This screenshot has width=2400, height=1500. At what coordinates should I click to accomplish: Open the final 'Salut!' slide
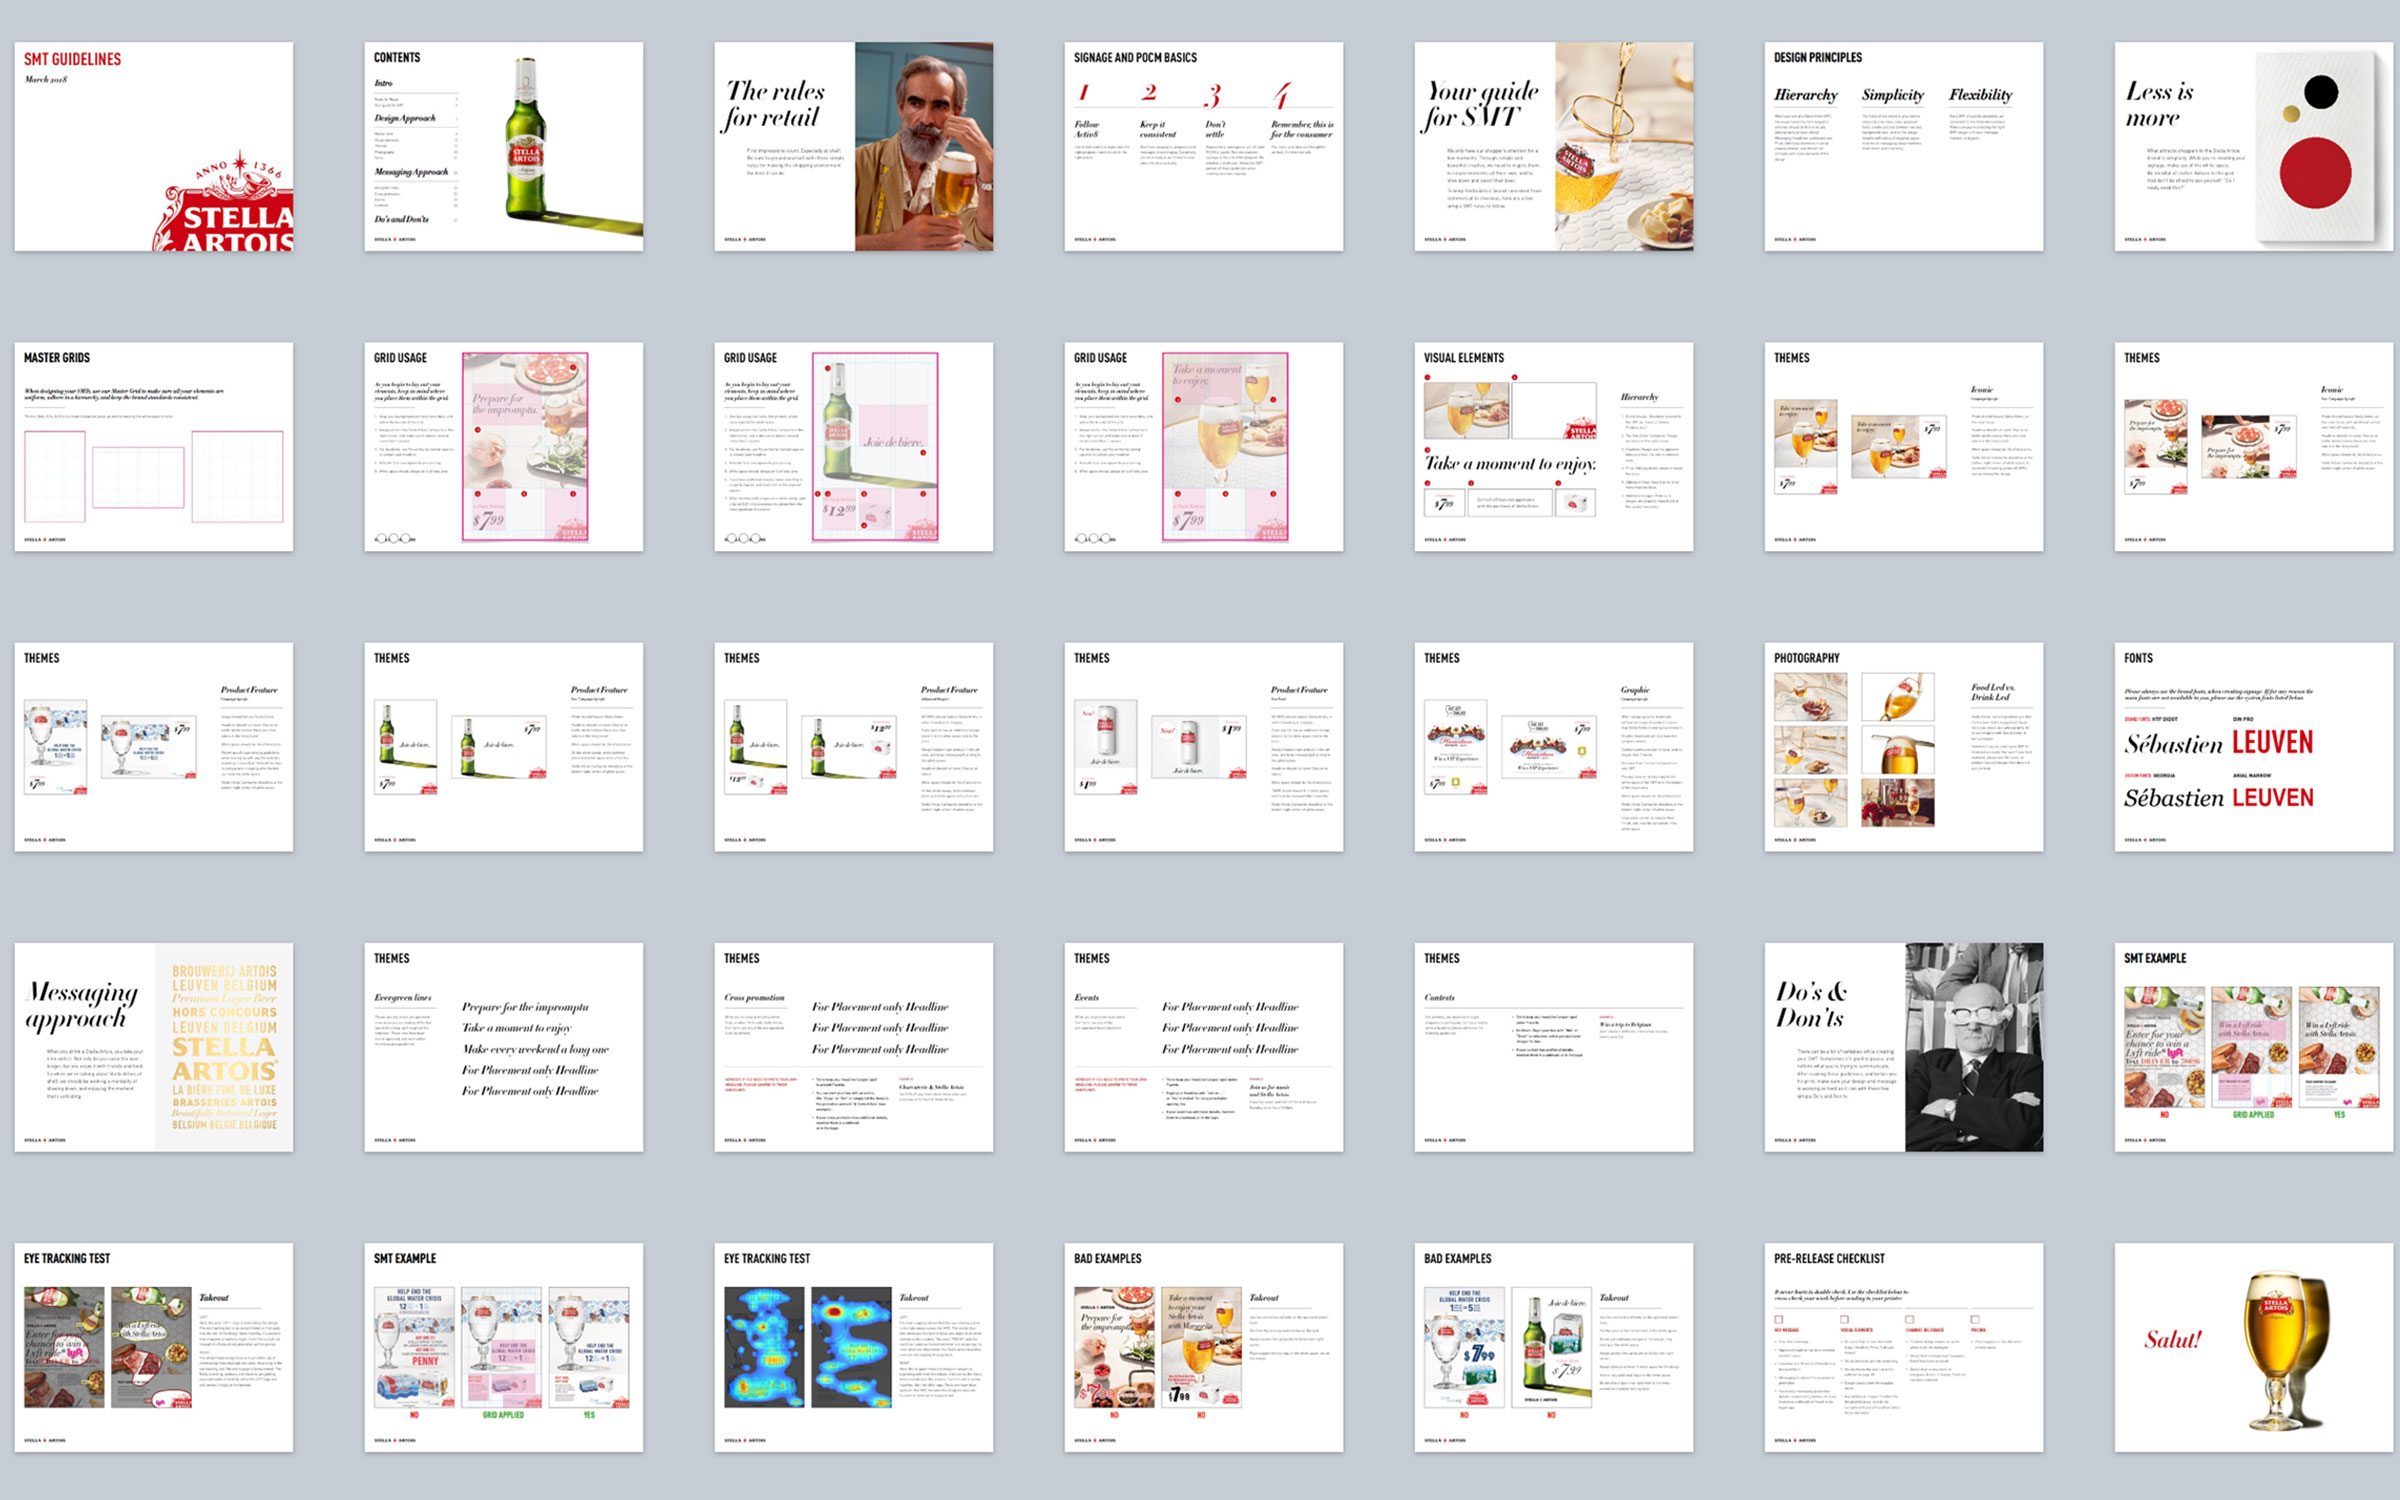click(x=2254, y=1347)
